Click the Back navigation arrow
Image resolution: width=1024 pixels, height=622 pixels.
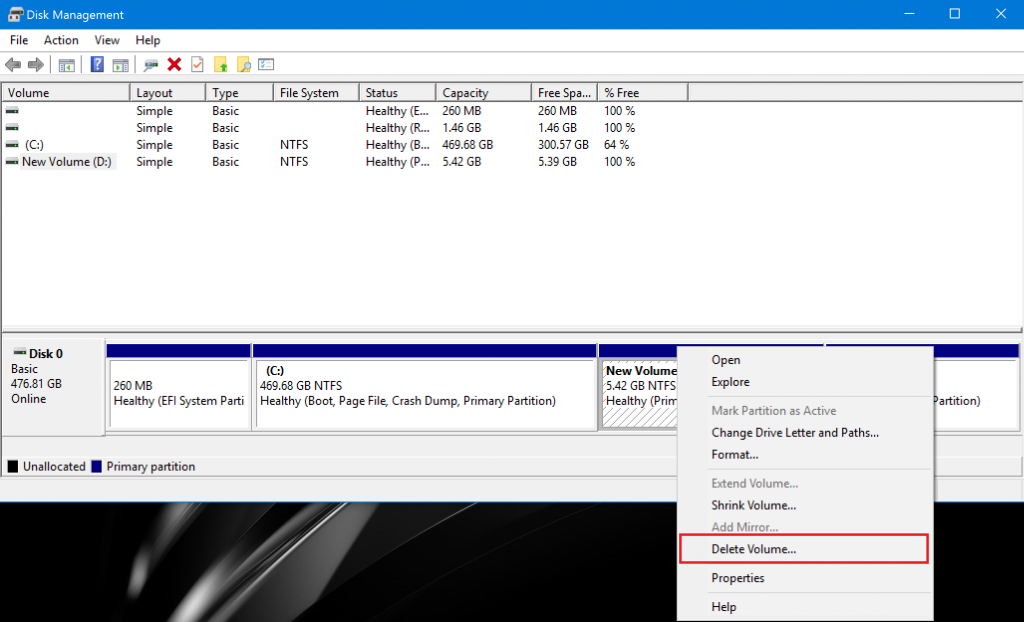pyautogui.click(x=13, y=64)
